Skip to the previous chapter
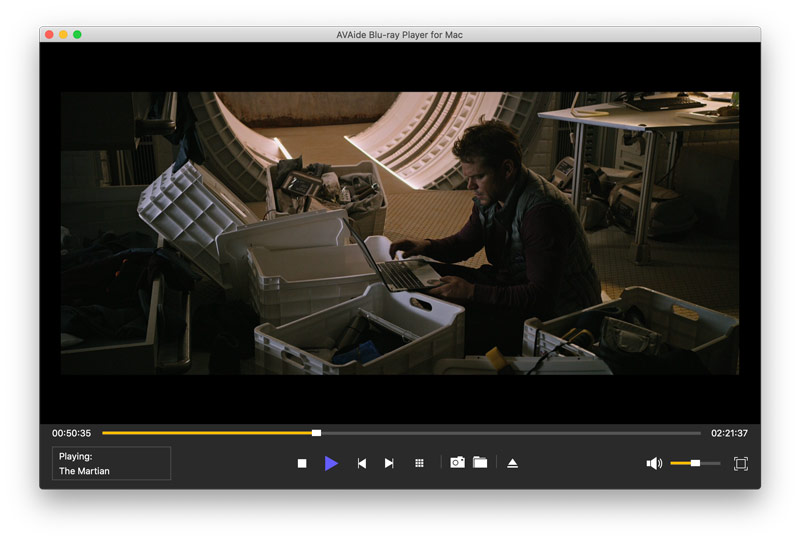Image resolution: width=800 pixels, height=541 pixels. (362, 463)
